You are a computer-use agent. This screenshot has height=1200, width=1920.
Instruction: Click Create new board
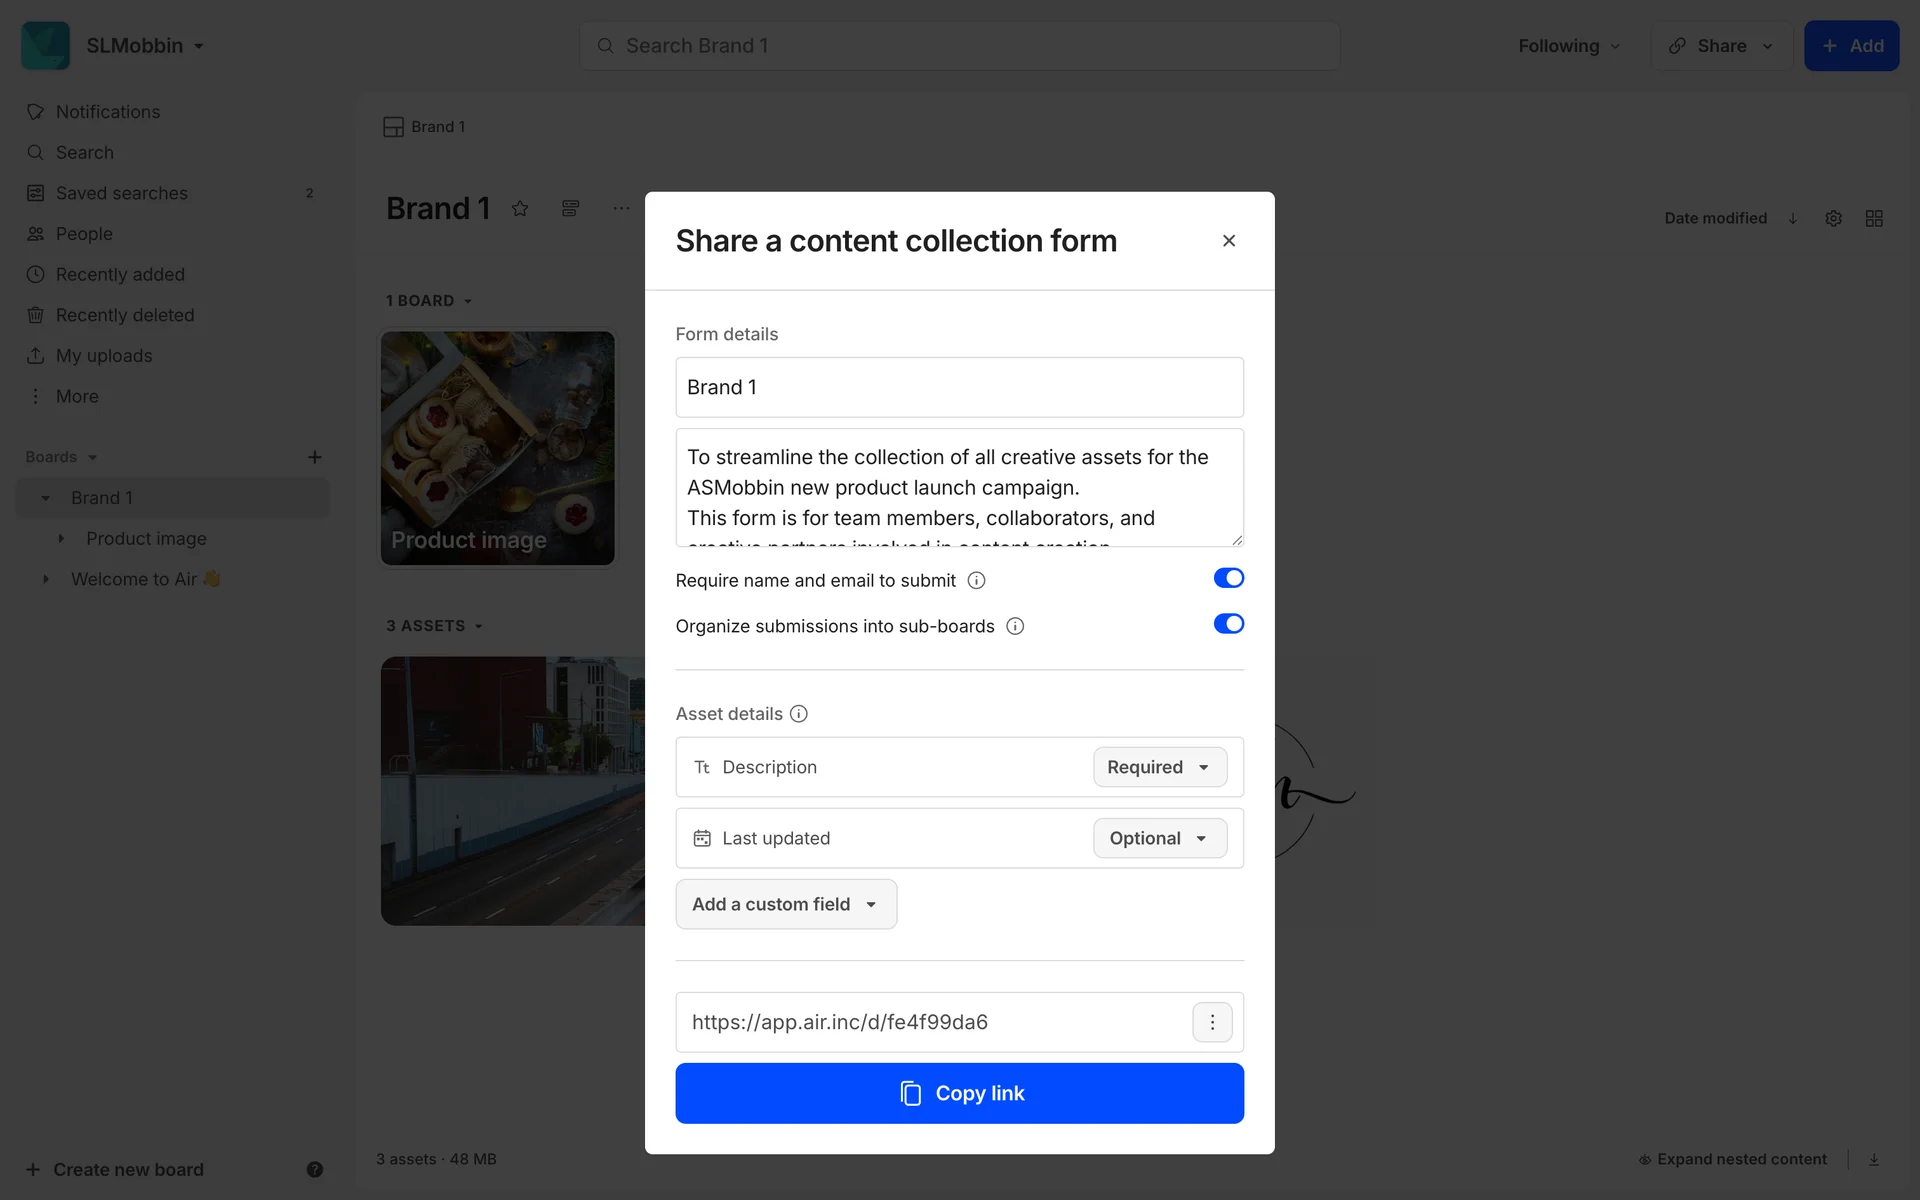[128, 1169]
